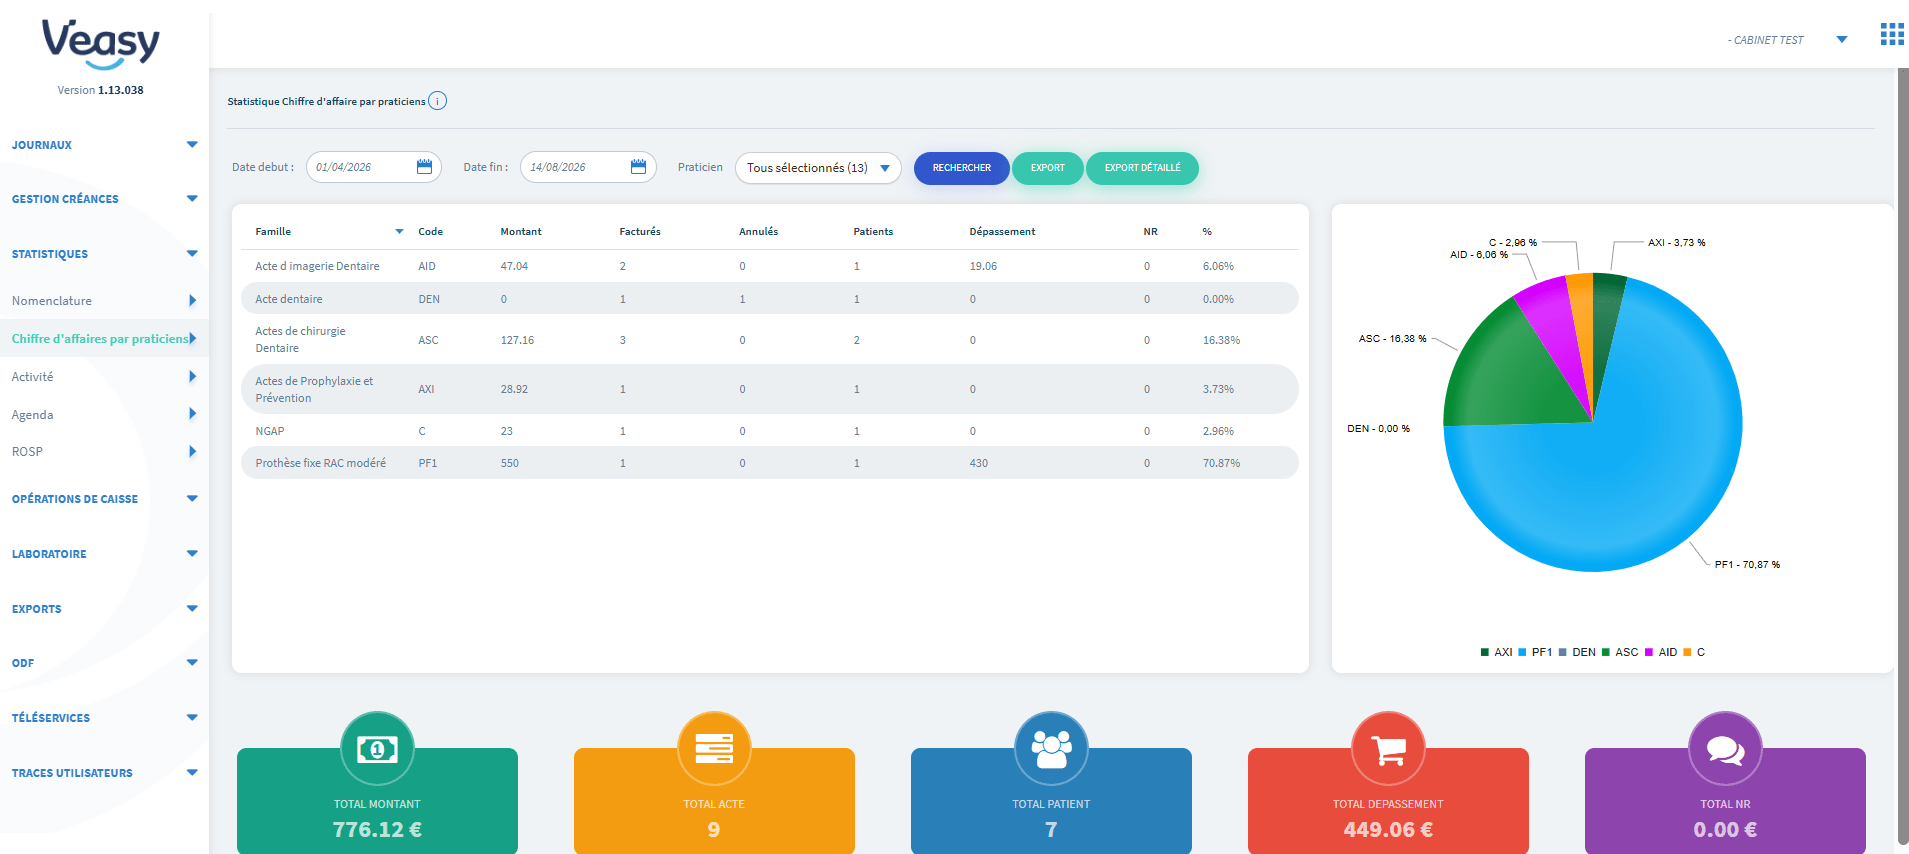Click the Total Montant money icon
Screen dimensions: 1909x854
377,749
